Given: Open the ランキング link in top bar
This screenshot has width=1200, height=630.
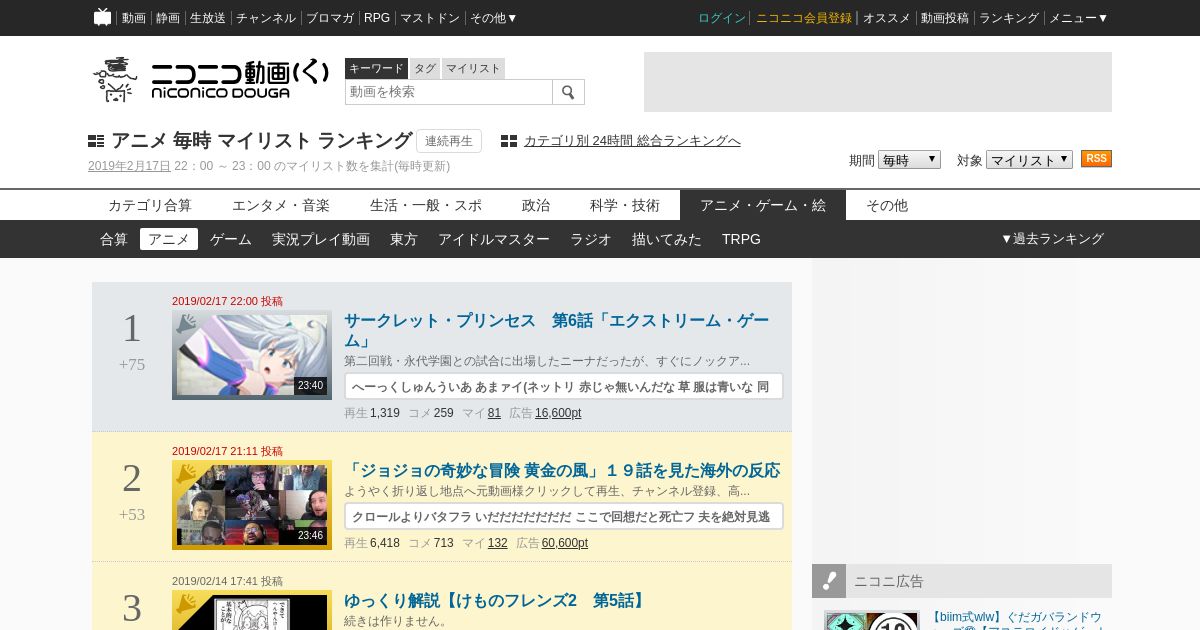Looking at the screenshot, I should tap(1009, 18).
